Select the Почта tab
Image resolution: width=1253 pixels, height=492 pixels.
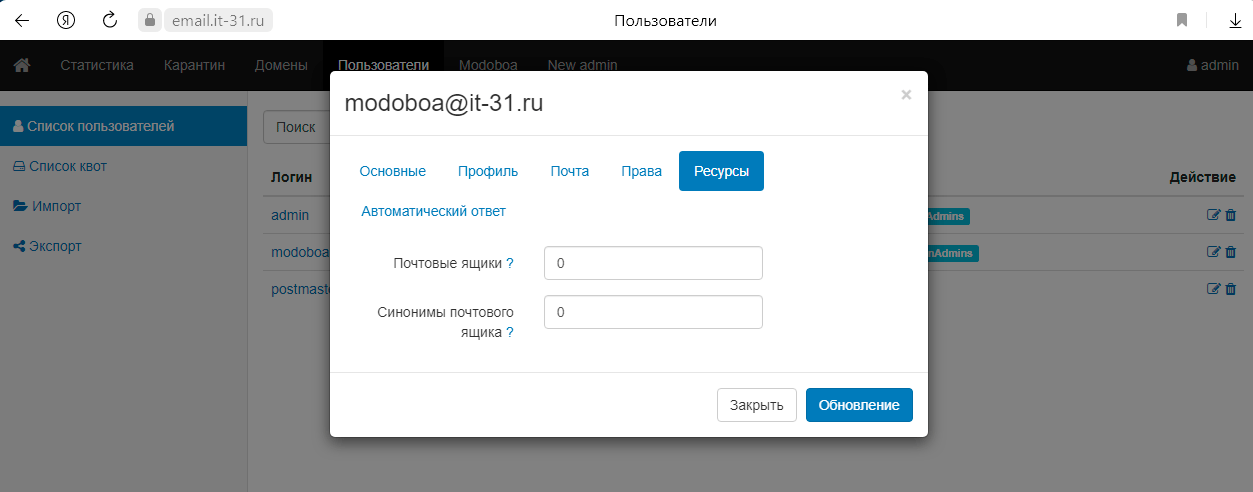click(569, 171)
